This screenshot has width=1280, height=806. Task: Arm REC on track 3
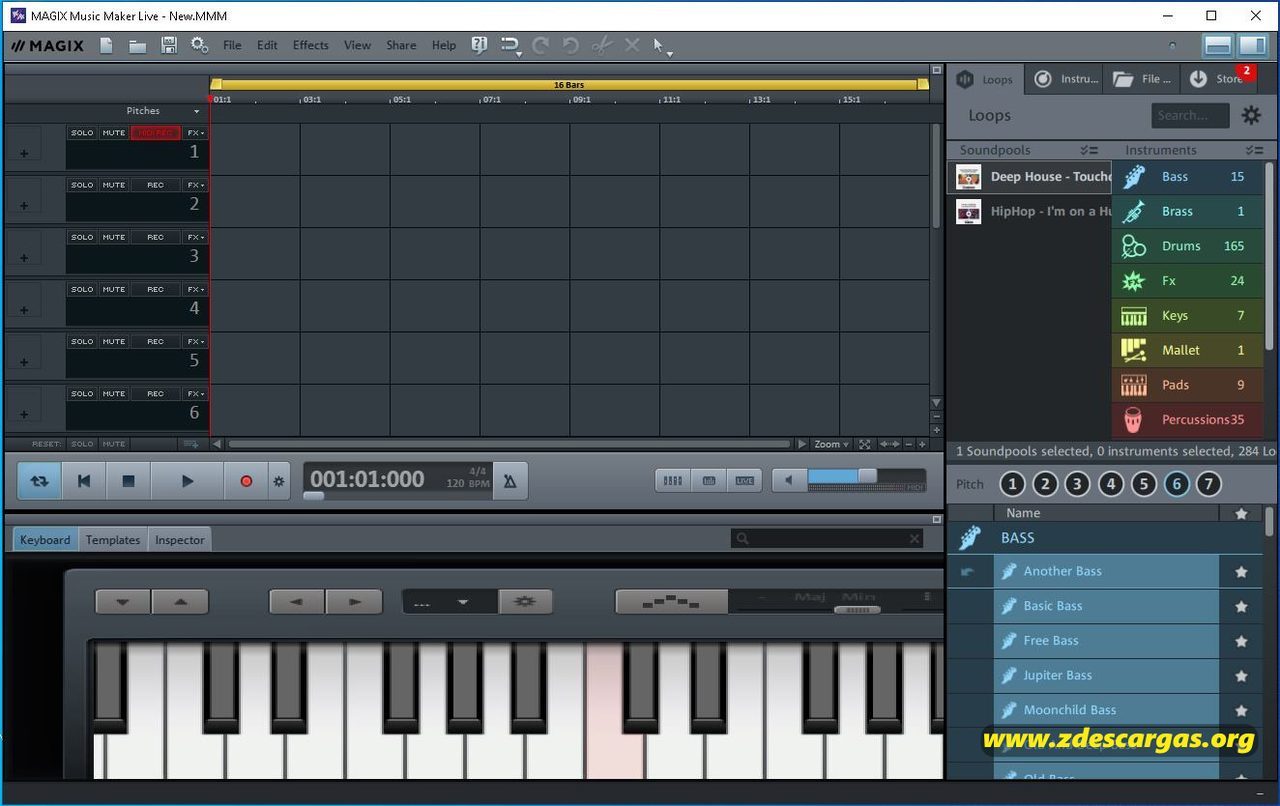[x=155, y=237]
